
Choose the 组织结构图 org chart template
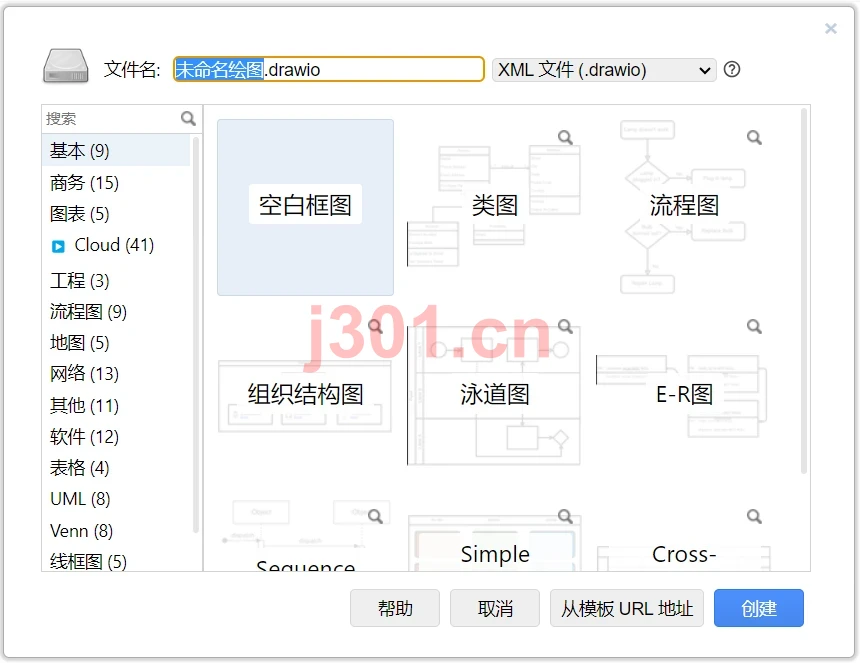click(x=305, y=396)
